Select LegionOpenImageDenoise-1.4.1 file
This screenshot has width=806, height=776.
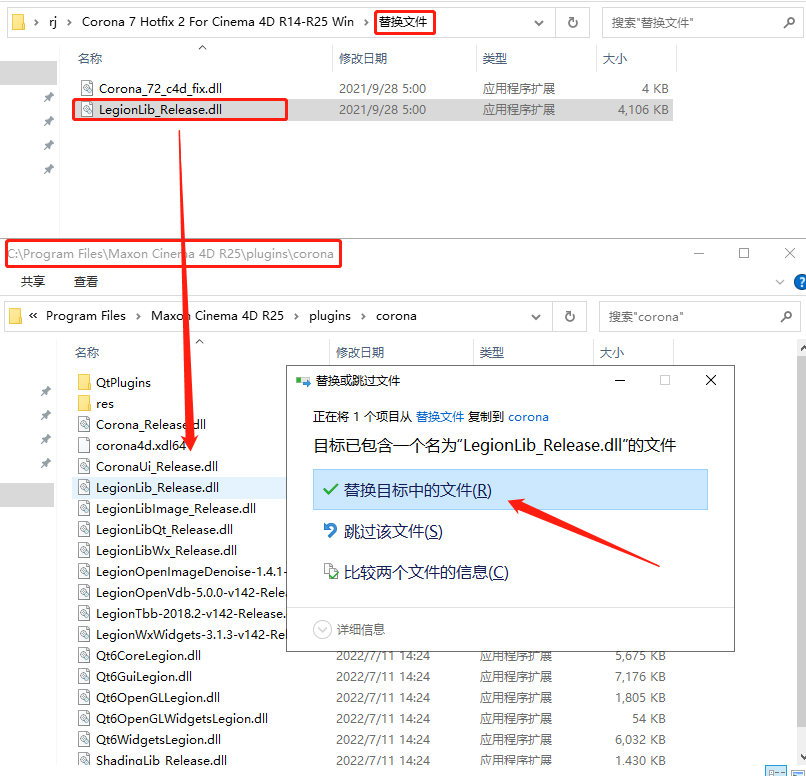coord(191,572)
